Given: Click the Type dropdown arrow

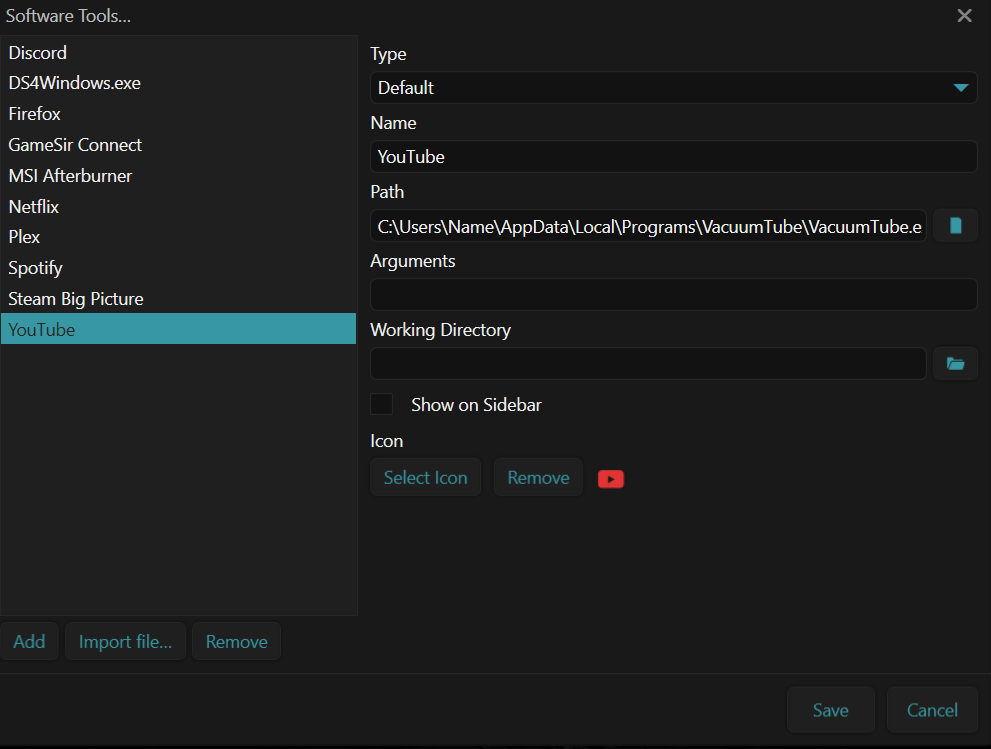Looking at the screenshot, I should [x=961, y=87].
